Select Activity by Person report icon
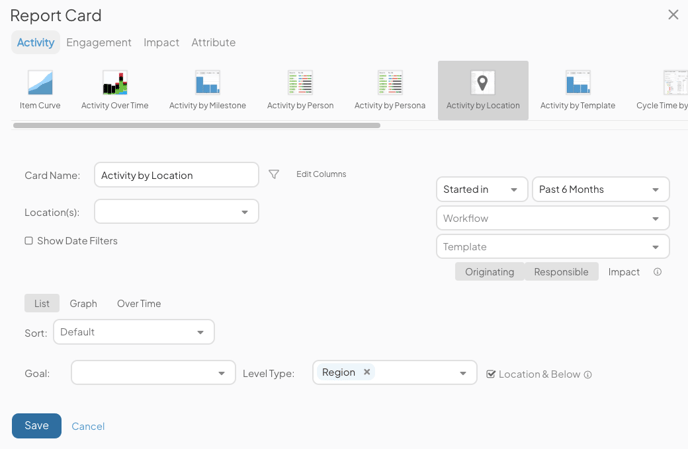Screen dimensions: 688x449 point(300,83)
